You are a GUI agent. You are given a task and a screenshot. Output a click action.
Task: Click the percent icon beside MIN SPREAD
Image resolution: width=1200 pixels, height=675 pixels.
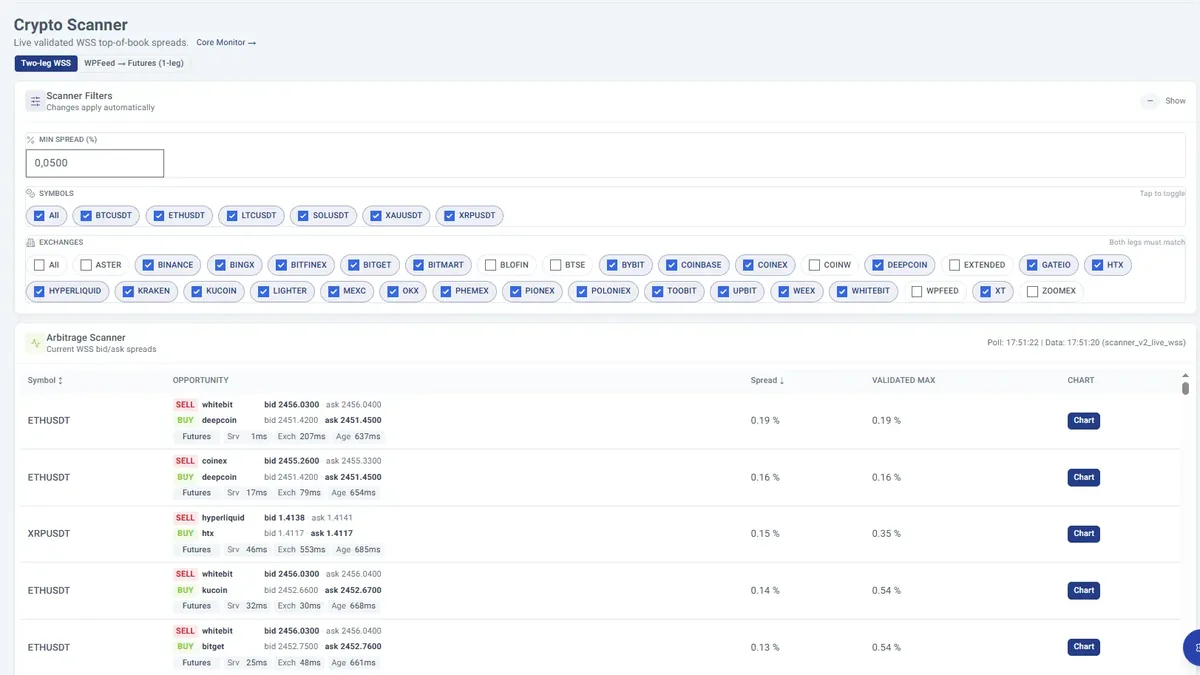(31, 140)
